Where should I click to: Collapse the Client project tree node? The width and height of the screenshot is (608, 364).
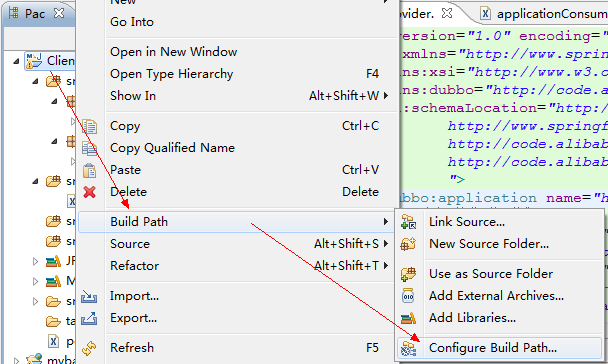point(16,61)
